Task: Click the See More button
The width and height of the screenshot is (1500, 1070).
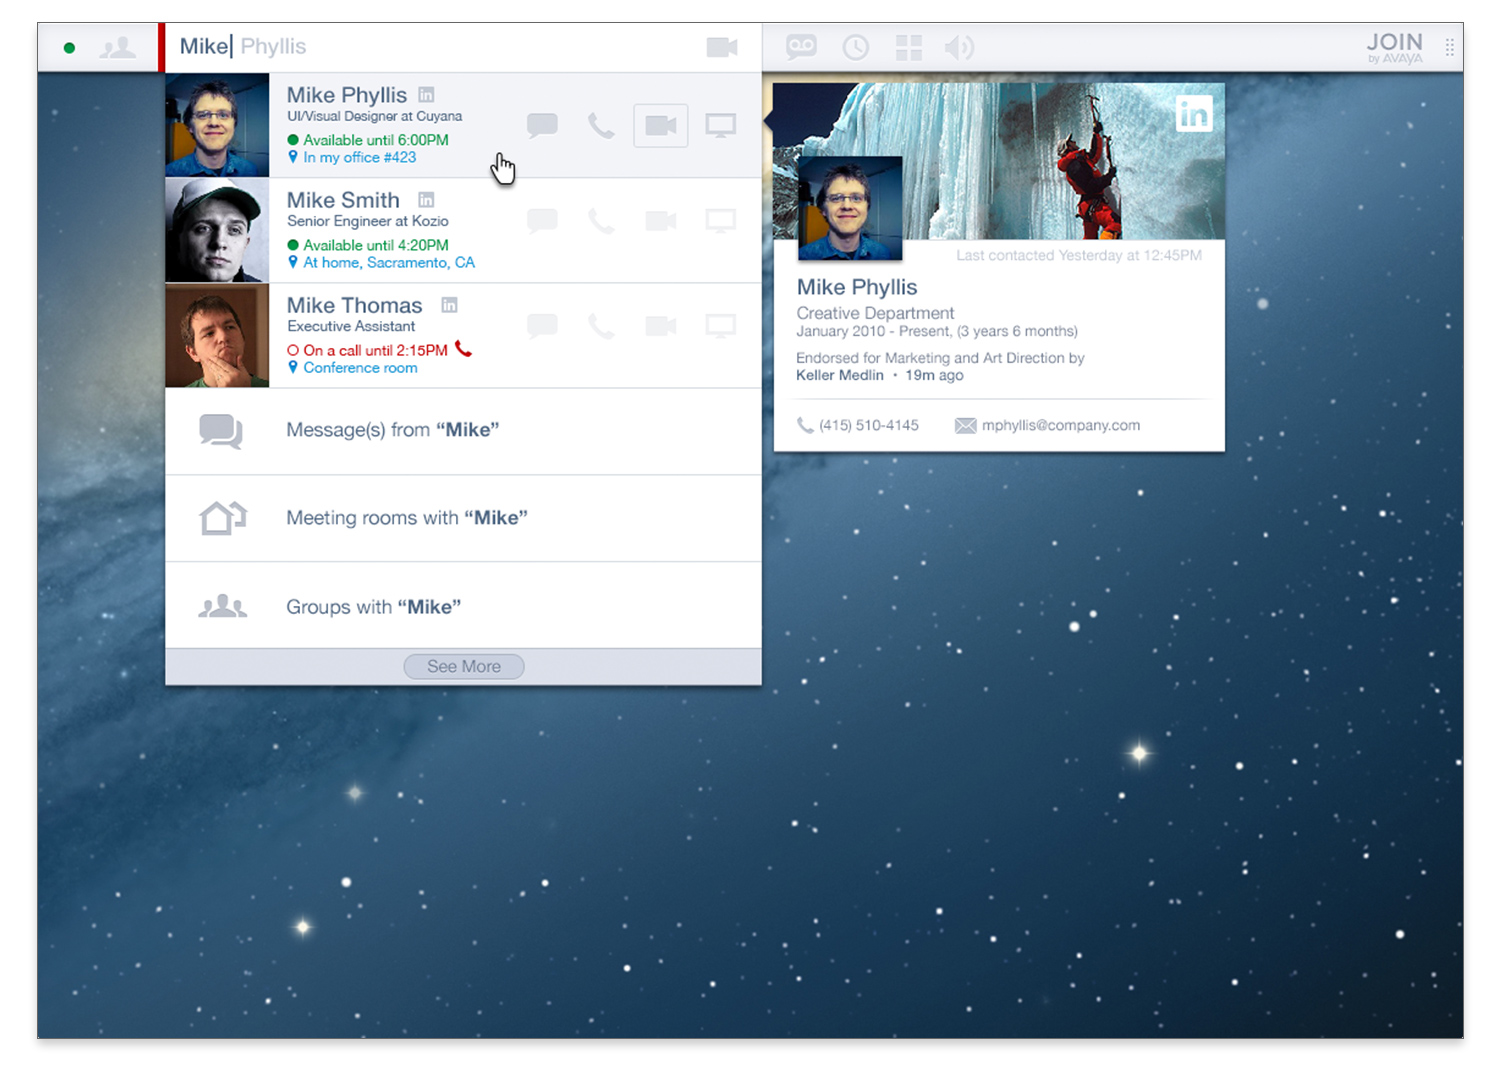Action: coord(464,667)
